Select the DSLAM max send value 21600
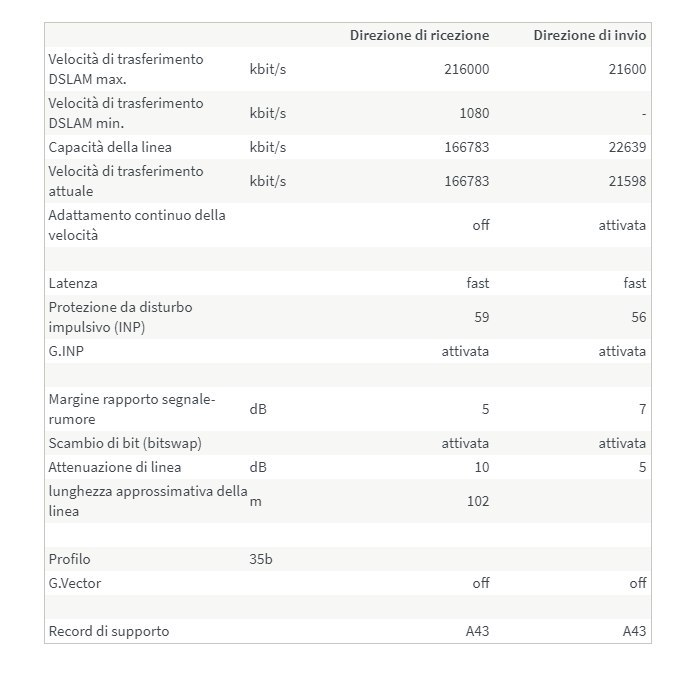 click(x=627, y=69)
